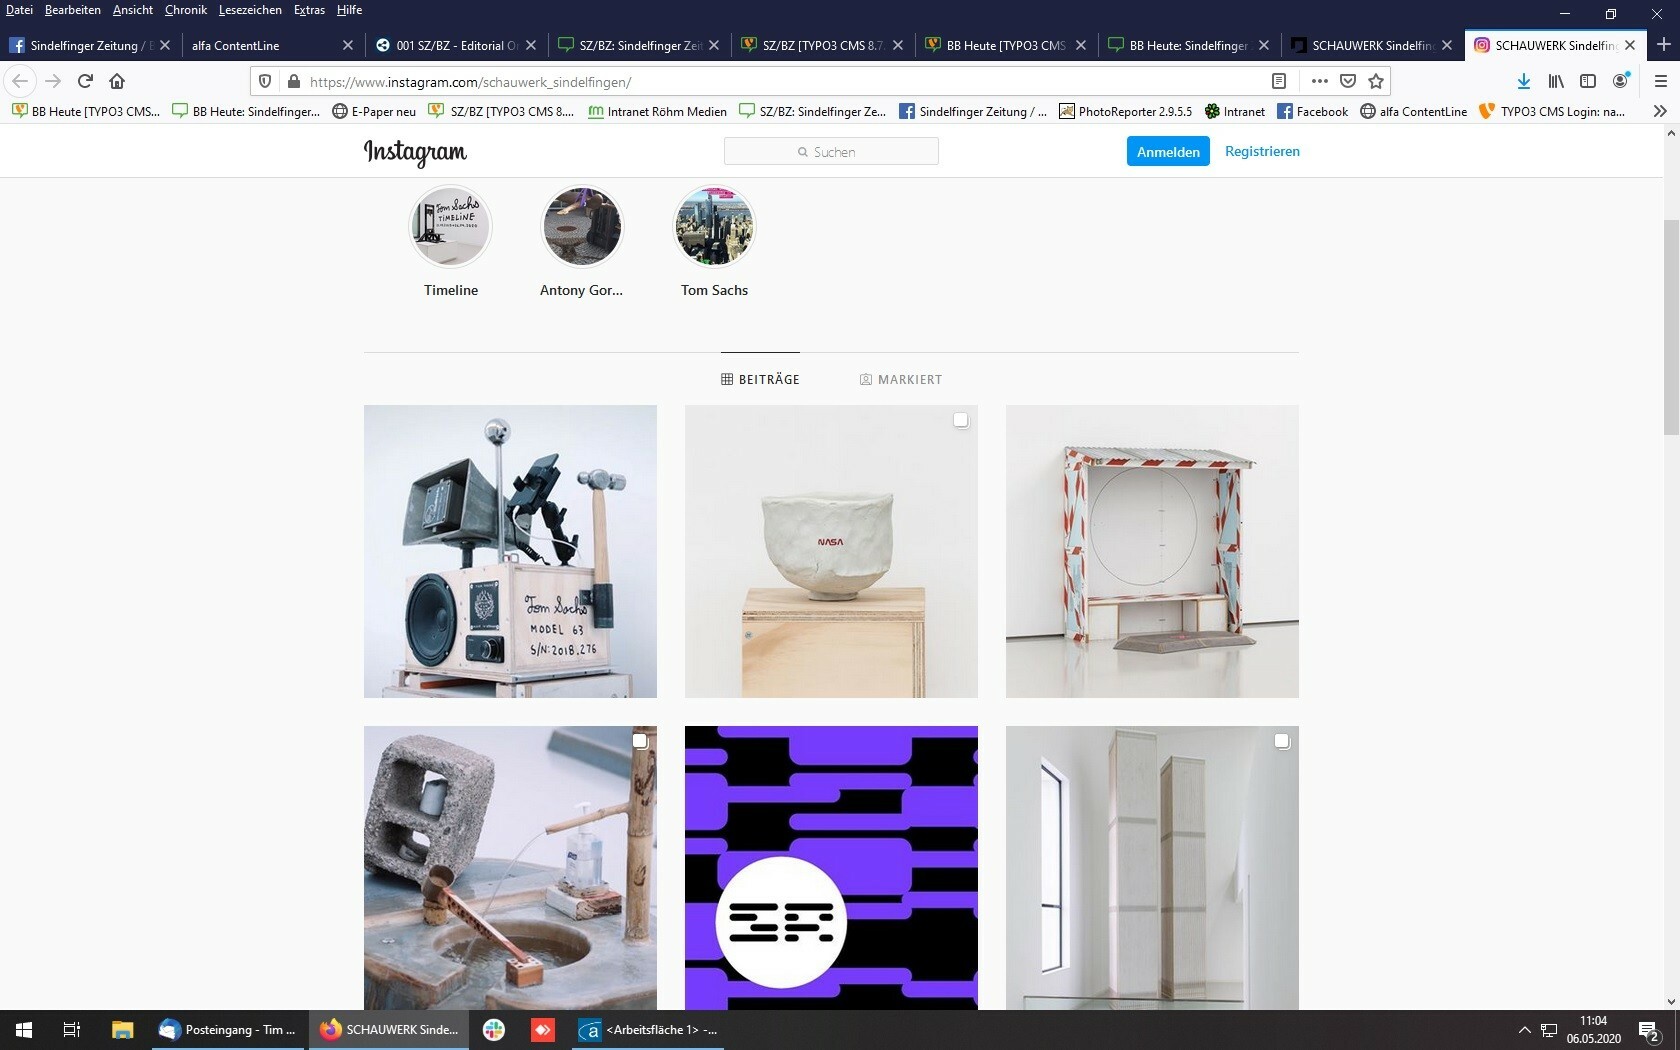Viewport: 1680px width, 1050px height.
Task: Bookmark this page with the star icon
Action: tap(1376, 81)
